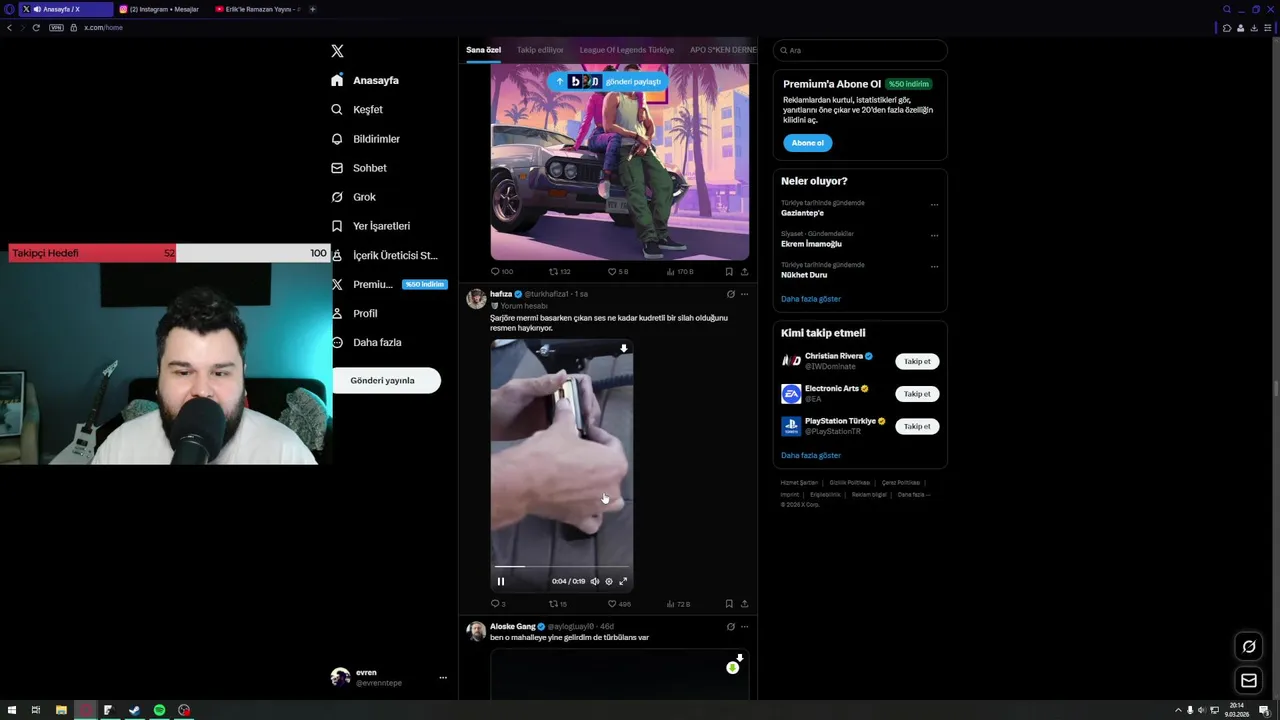
Task: Mute the hafıza video sound
Action: [x=594, y=581]
